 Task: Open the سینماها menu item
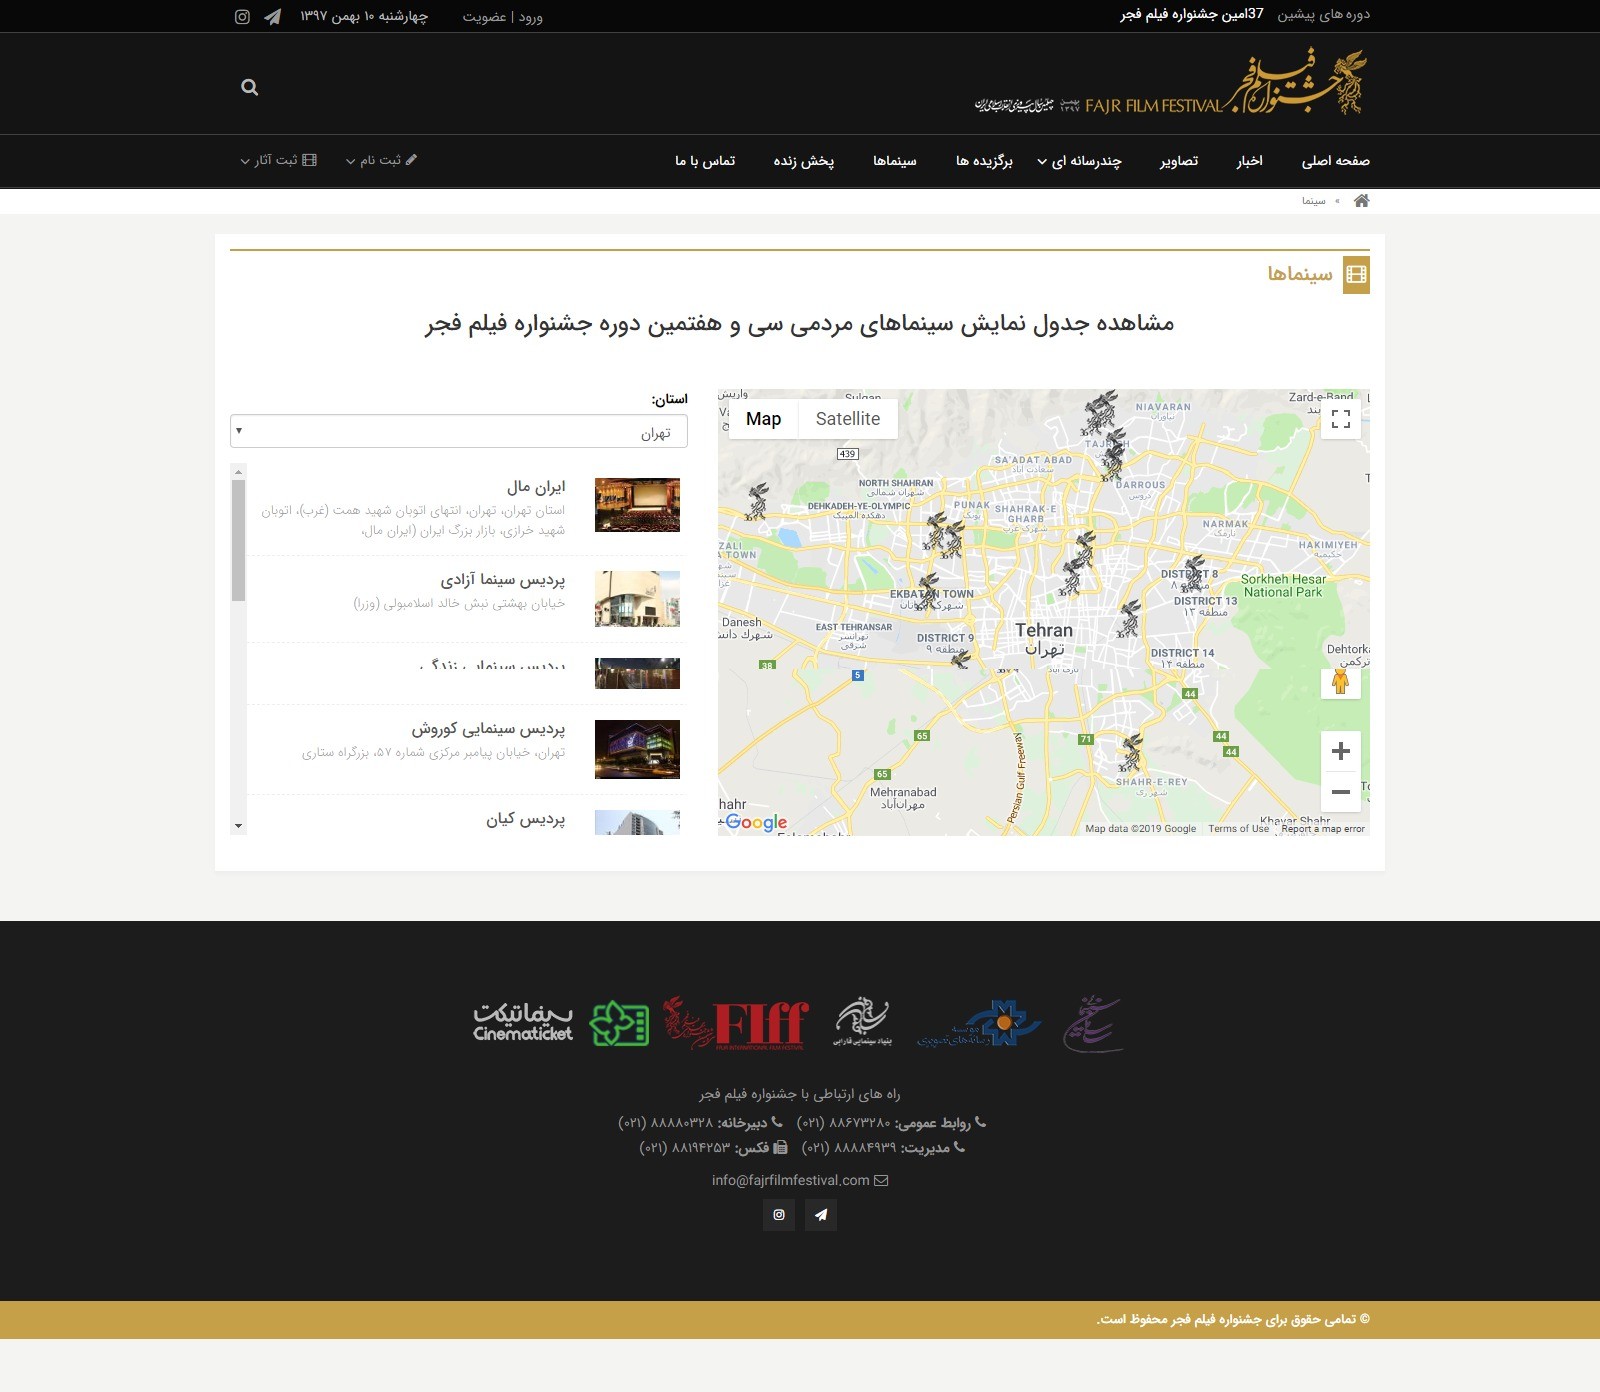[895, 161]
